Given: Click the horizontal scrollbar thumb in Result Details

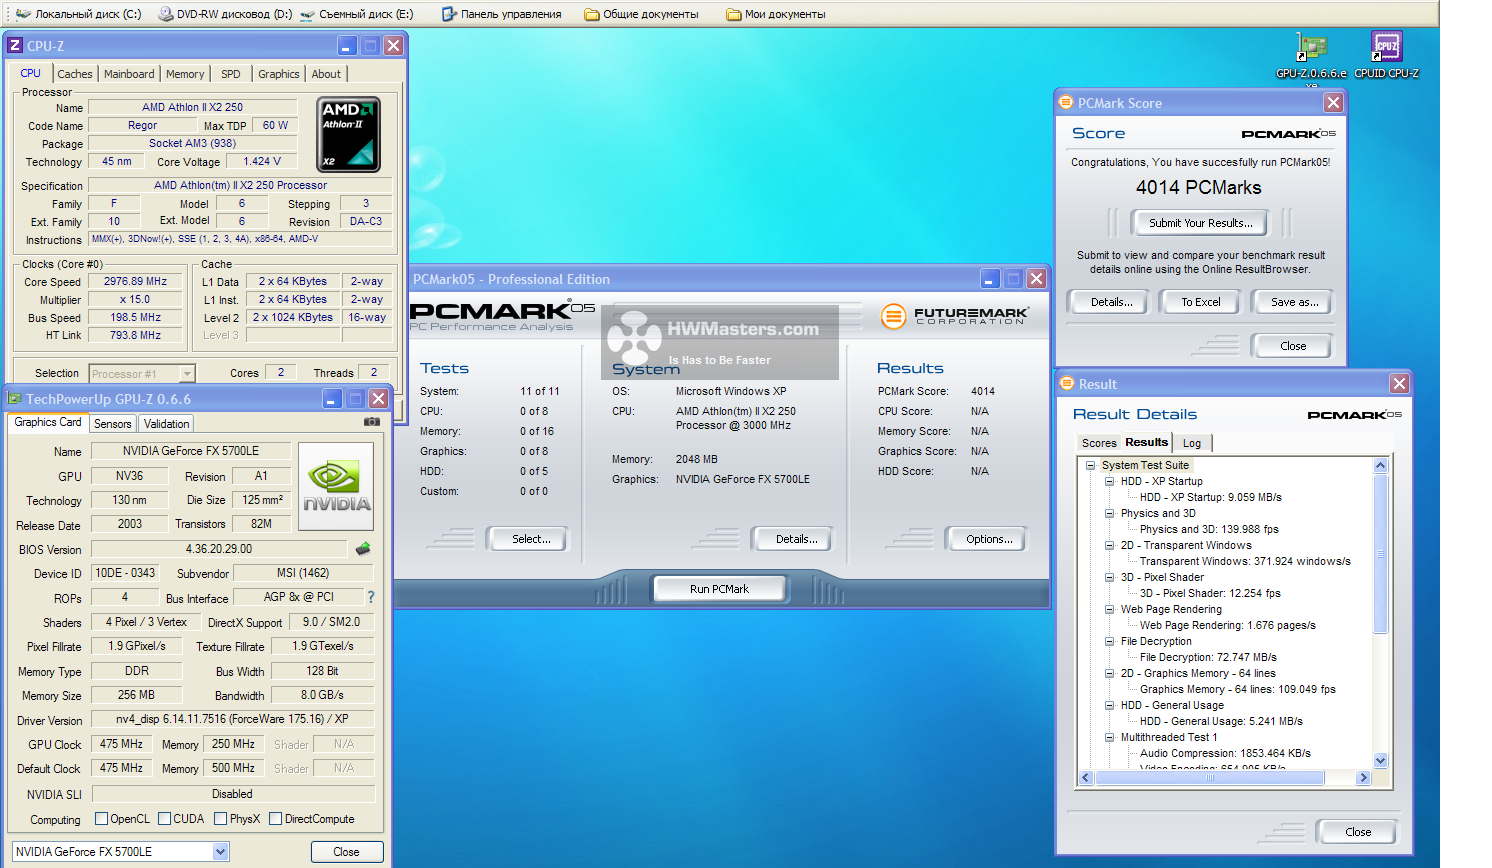Looking at the screenshot, I should (1210, 777).
